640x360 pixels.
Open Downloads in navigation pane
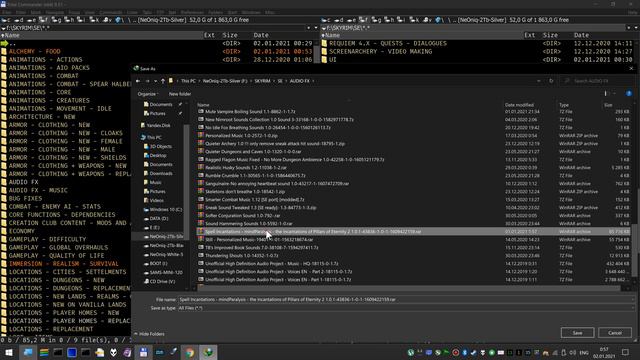[x=161, y=173]
